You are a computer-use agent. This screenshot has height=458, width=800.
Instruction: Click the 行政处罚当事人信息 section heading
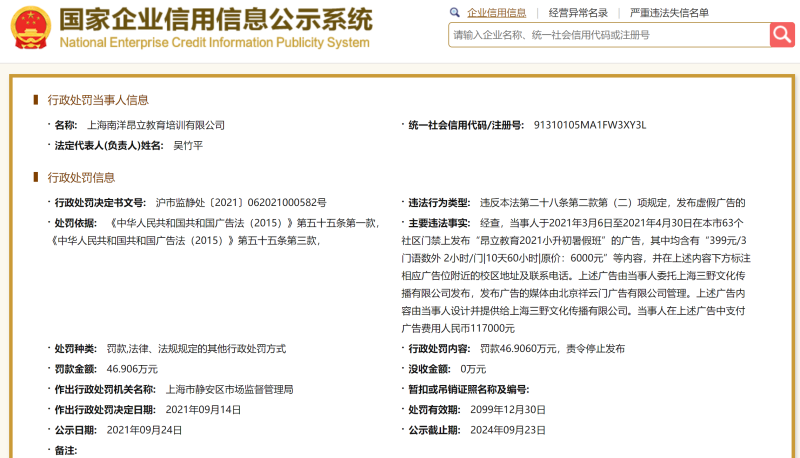[98, 100]
